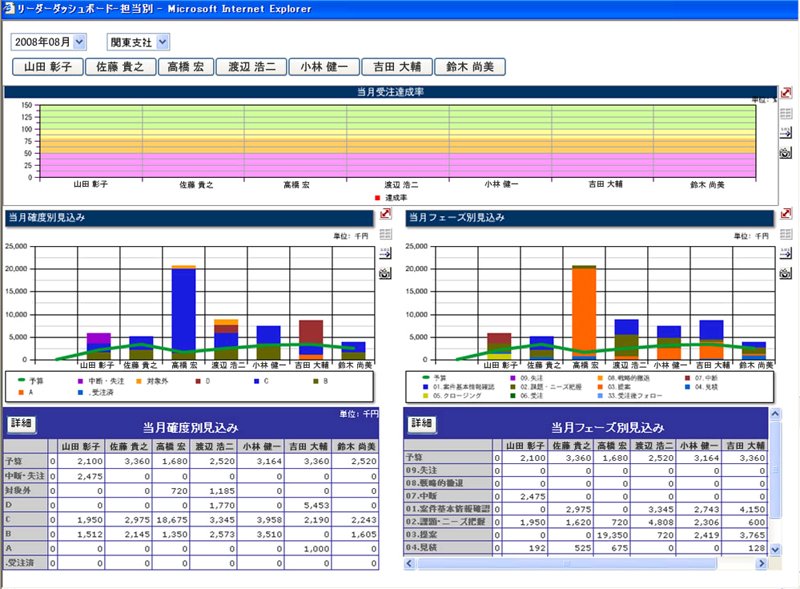Image resolution: width=800 pixels, height=589 pixels.
Task: Open the 関東支社 branch dropdown
Action: 162,42
